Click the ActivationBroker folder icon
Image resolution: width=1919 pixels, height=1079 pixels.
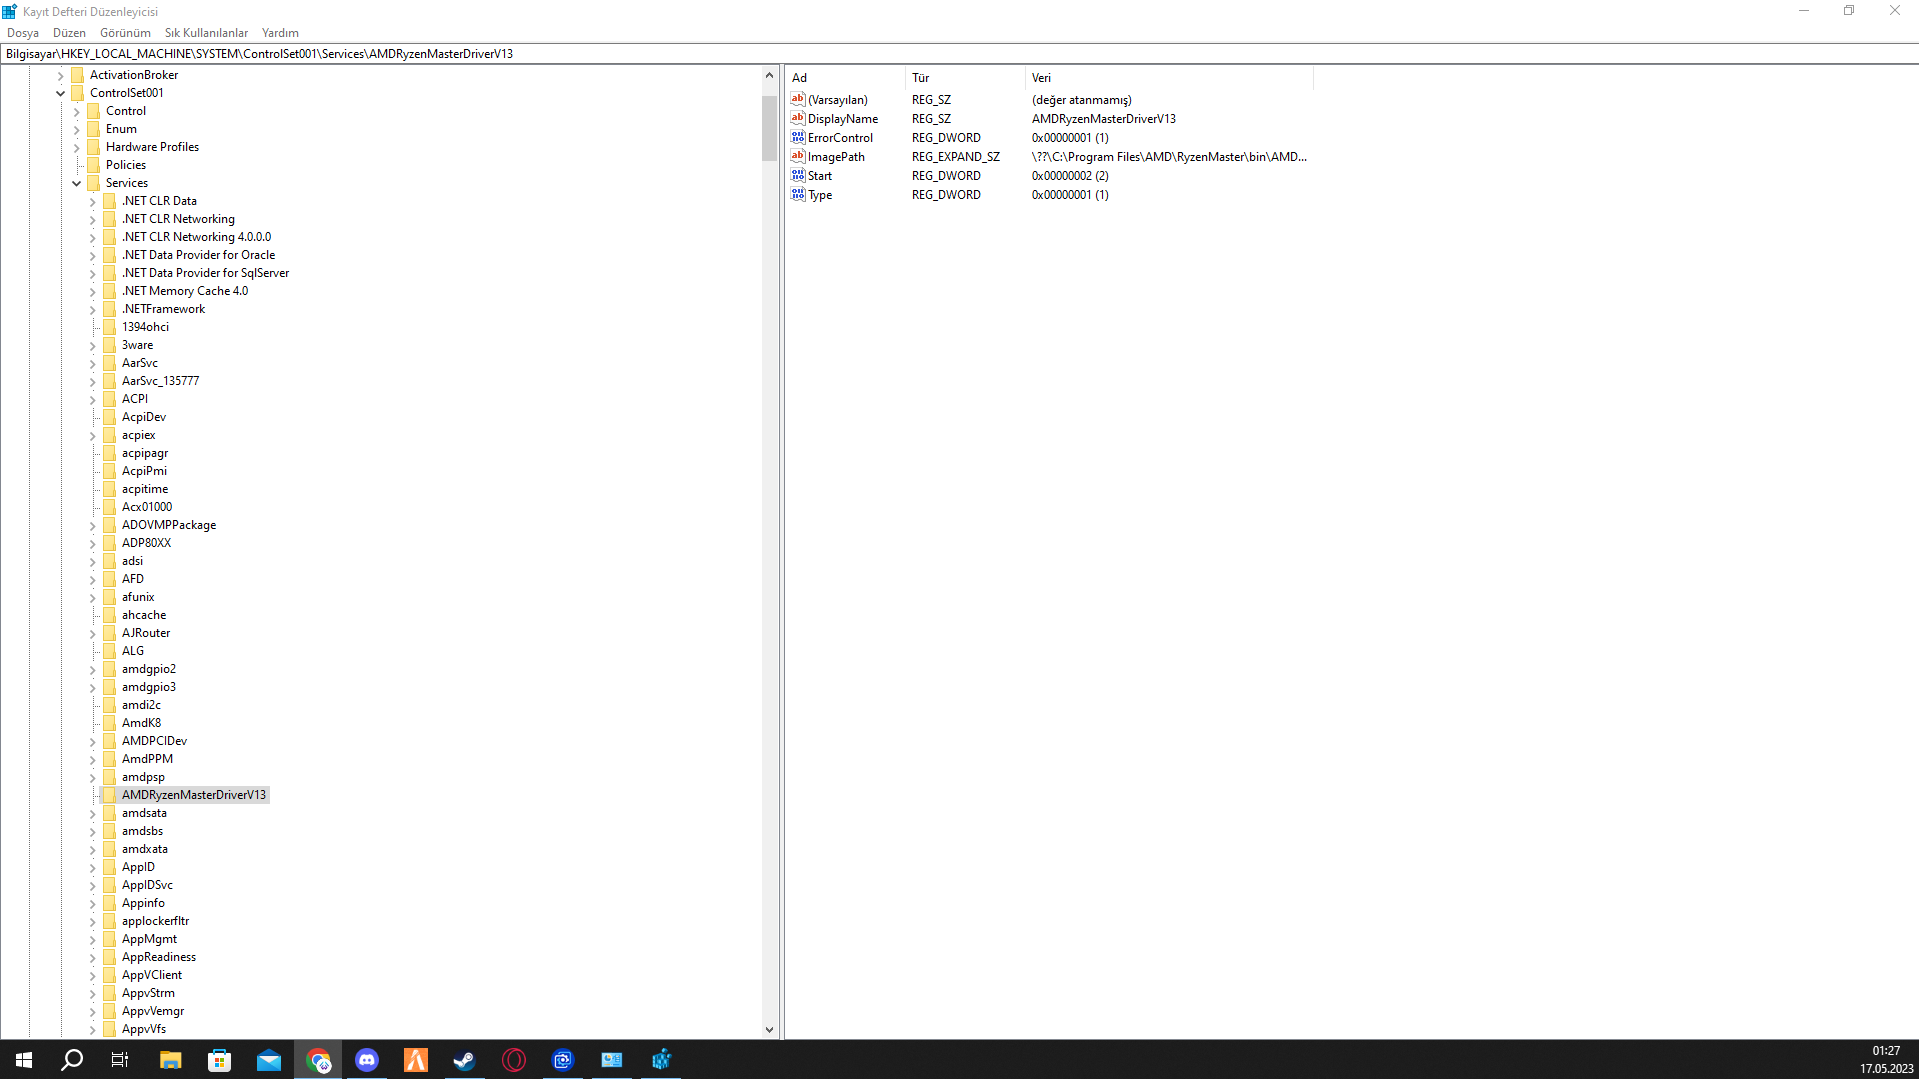(78, 75)
